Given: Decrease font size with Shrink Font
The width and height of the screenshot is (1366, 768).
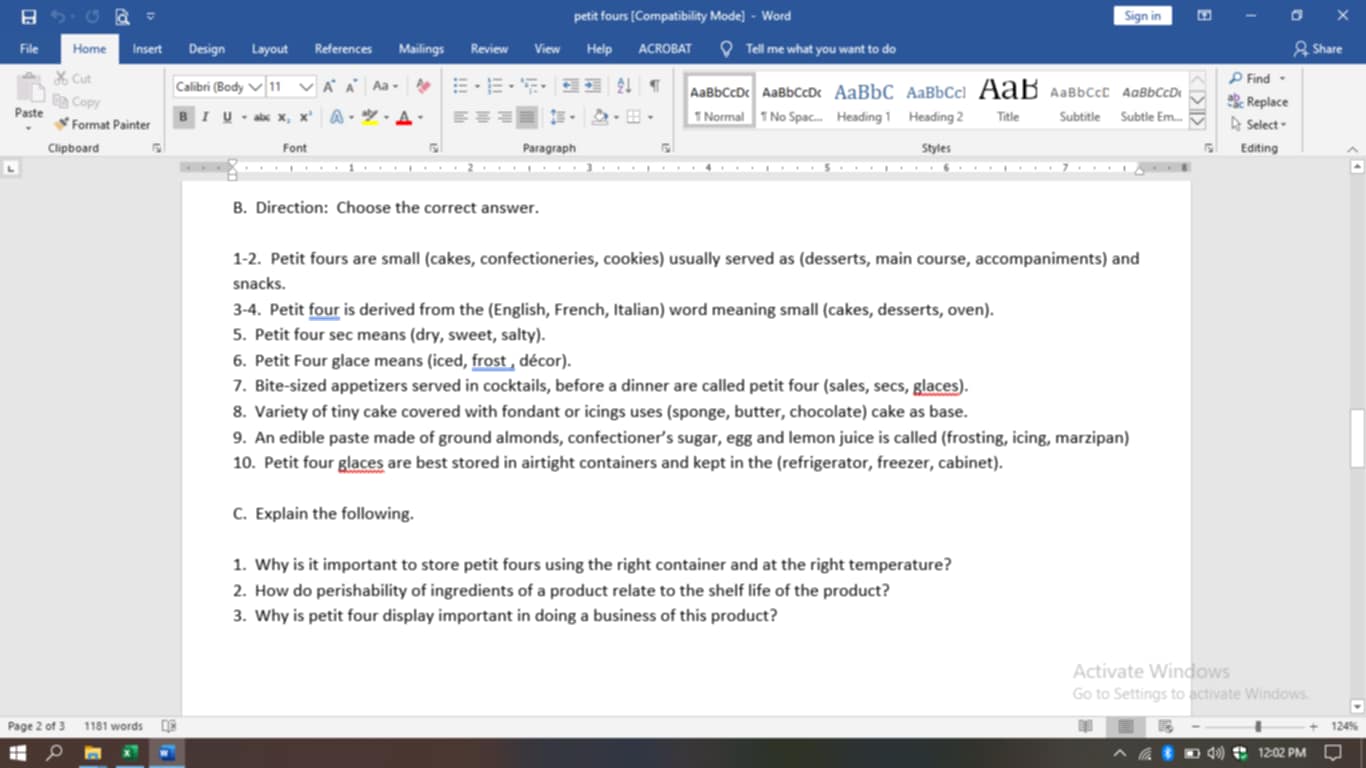Looking at the screenshot, I should [x=351, y=87].
